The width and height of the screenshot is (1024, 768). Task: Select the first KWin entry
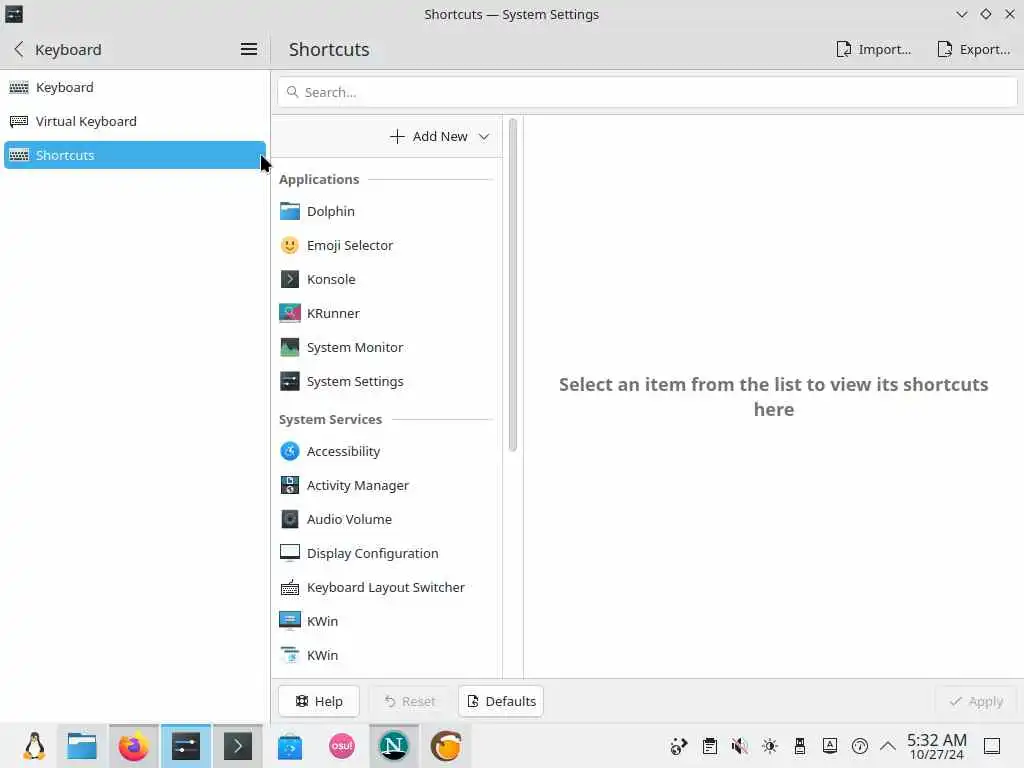click(x=387, y=621)
